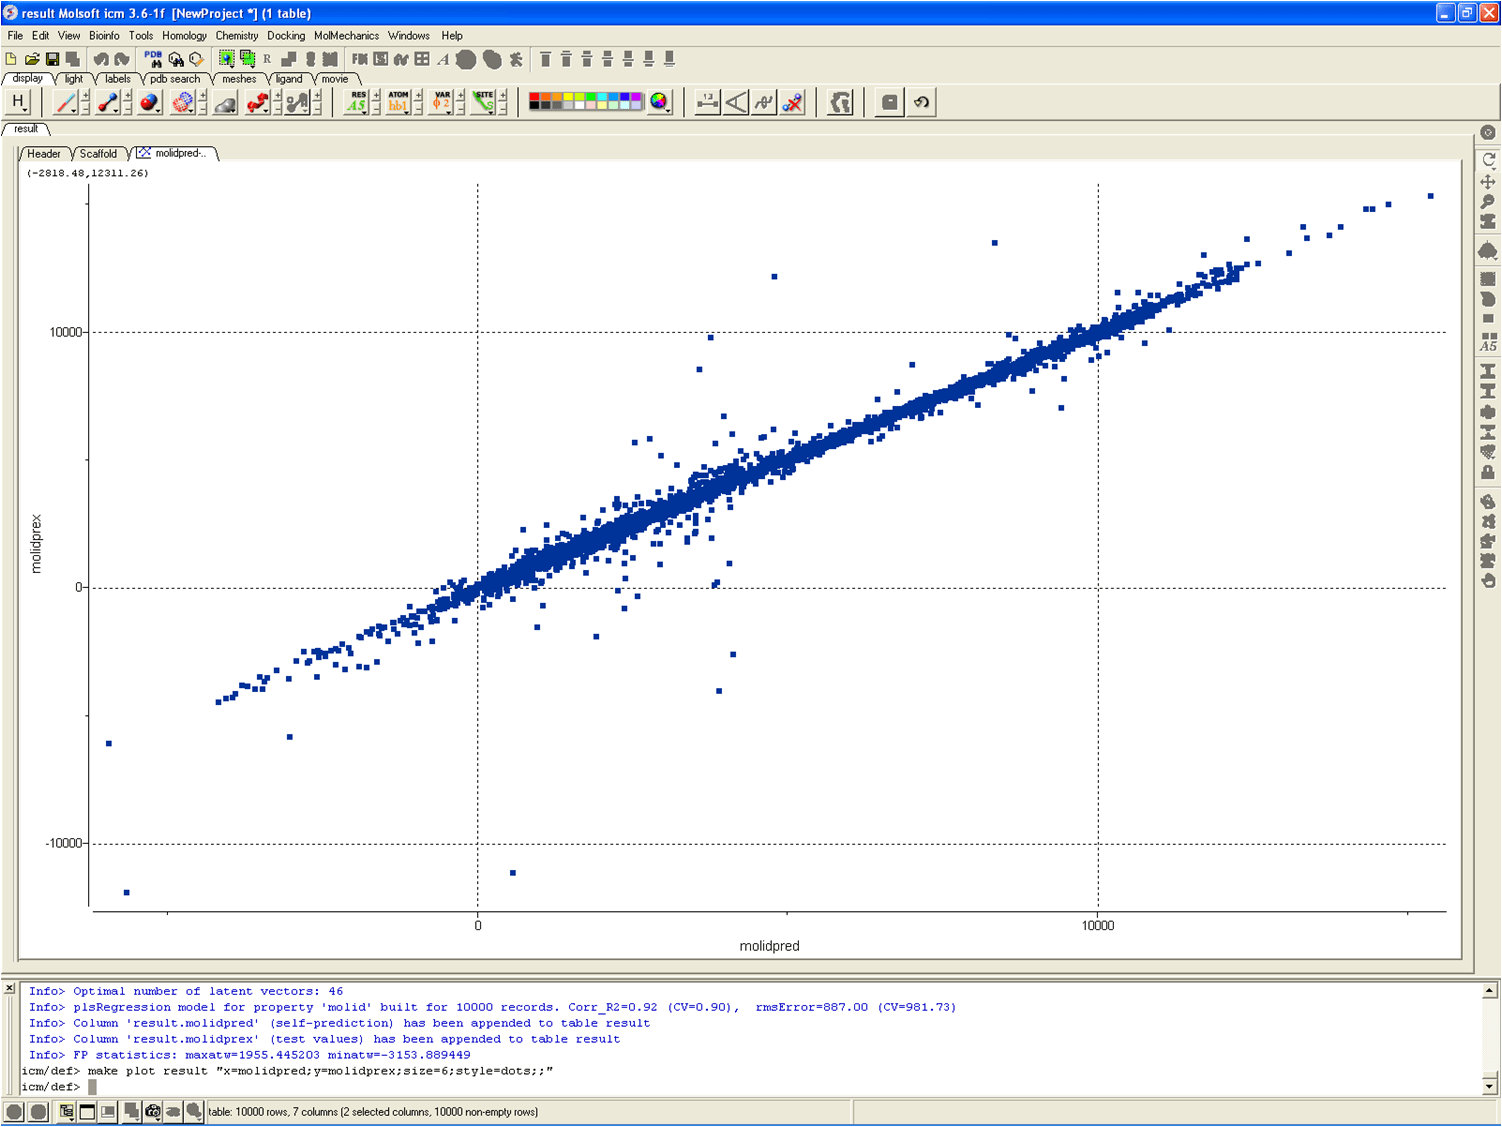Click the rotate tool in right sidebar
Image resolution: width=1502 pixels, height=1127 pixels.
pos(1488,160)
